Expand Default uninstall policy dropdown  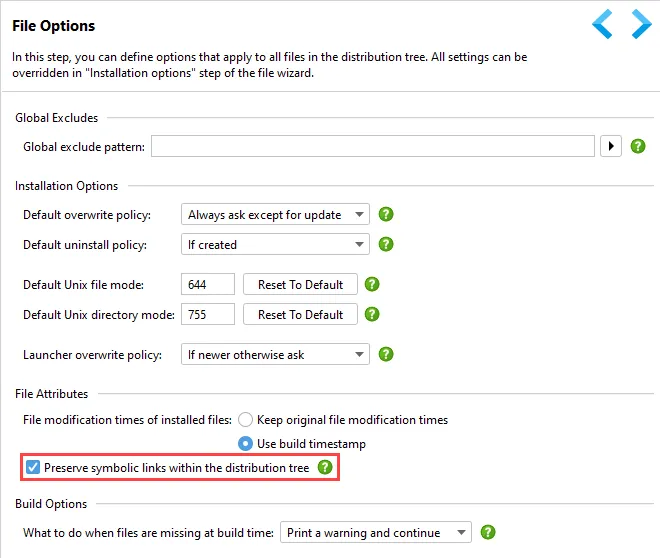275,244
